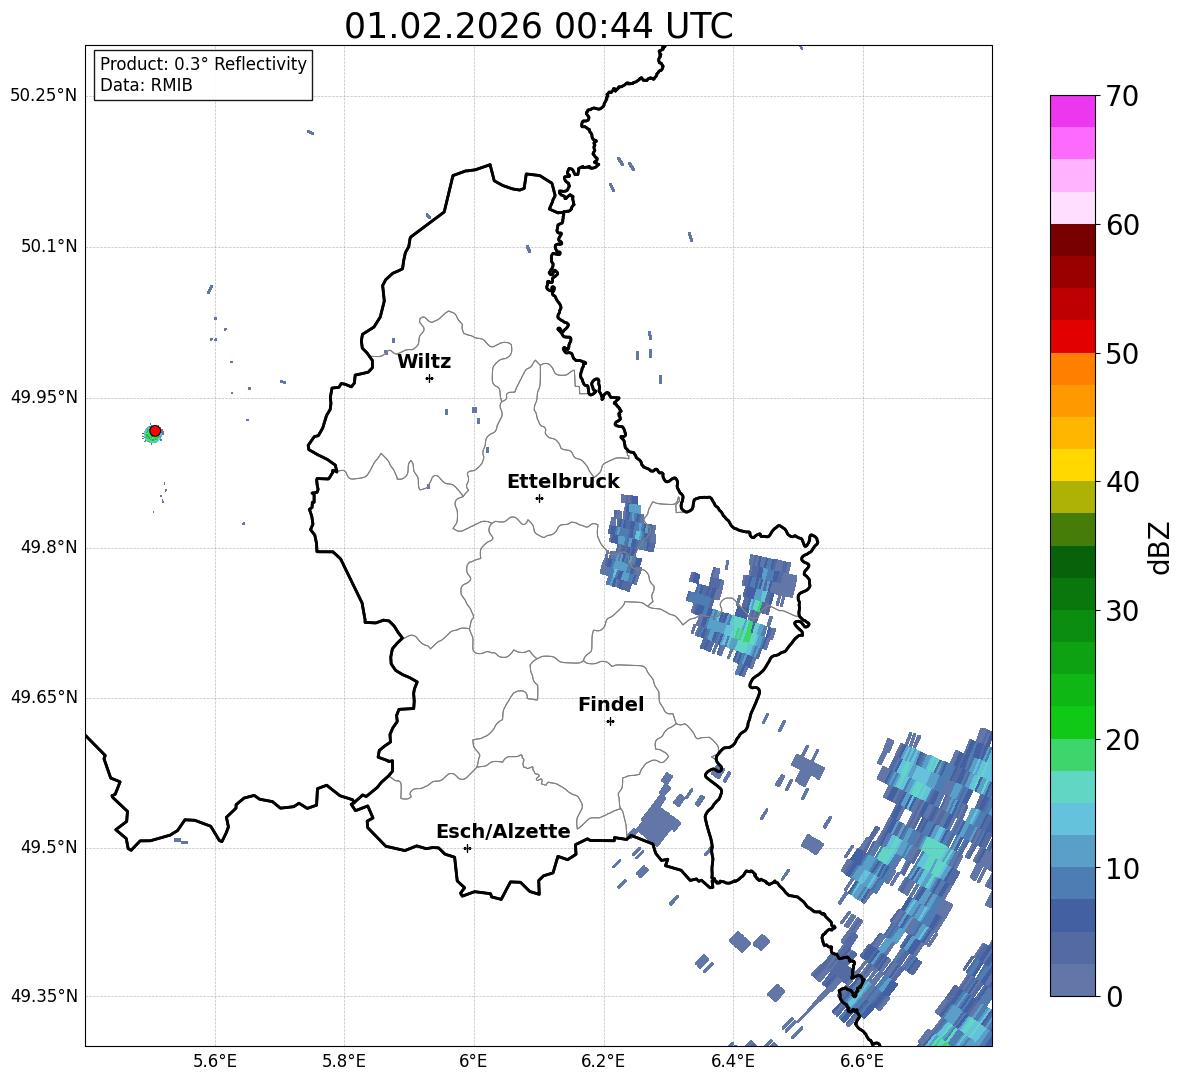Click the colorbar tick label 30
Screen dimensions: 1184x1081
coord(1122,611)
